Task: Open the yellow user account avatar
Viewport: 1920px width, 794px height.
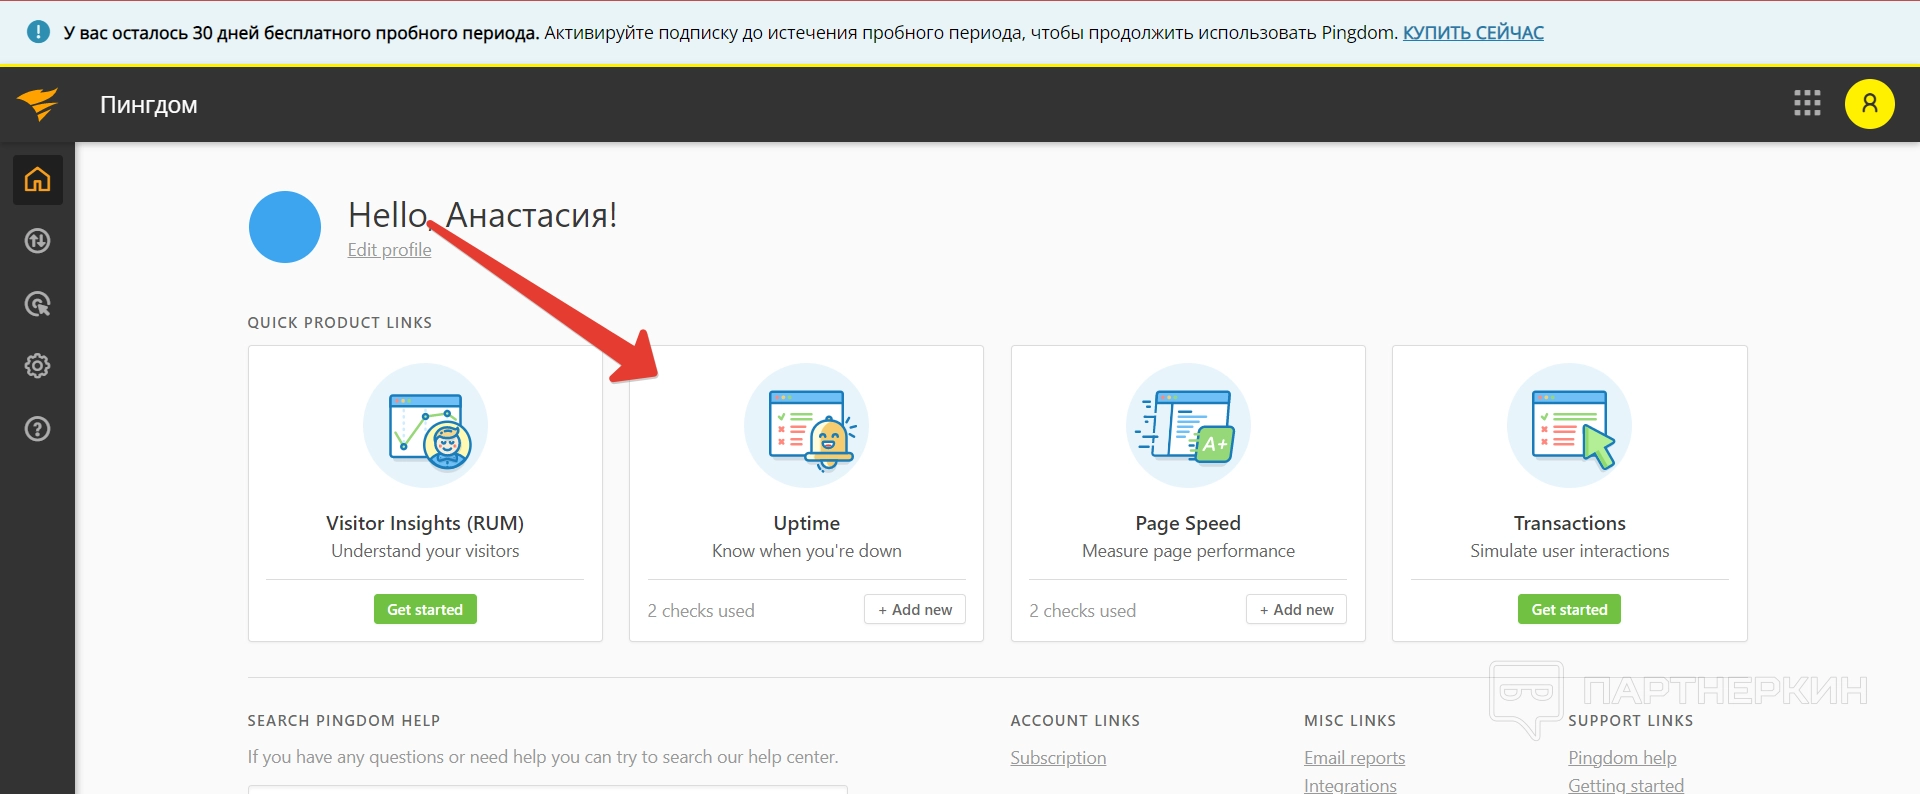Action: (x=1870, y=104)
